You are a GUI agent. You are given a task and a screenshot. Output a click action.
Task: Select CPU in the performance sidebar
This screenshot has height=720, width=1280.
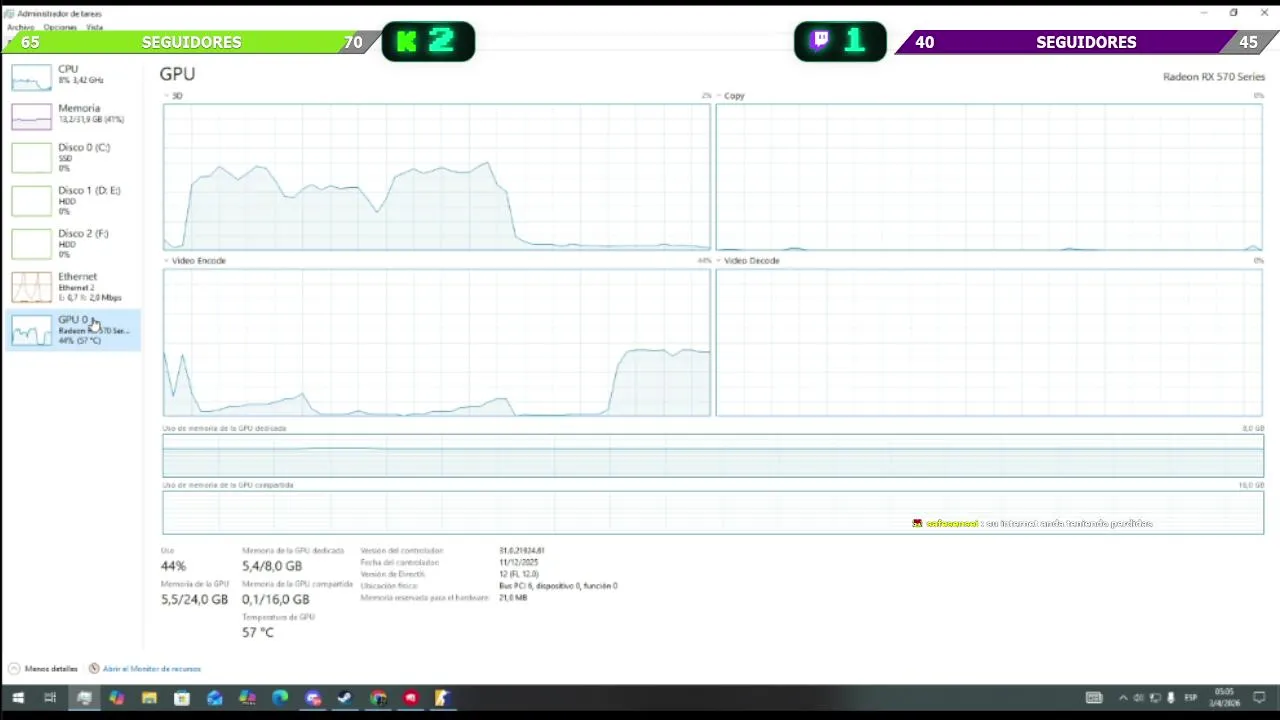click(x=72, y=75)
